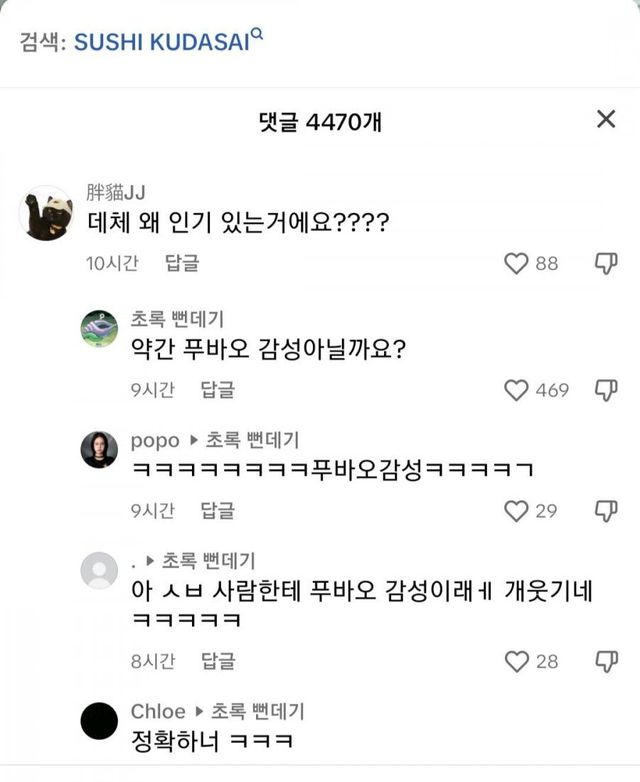The image size is (640, 782).
Task: Reply to popo's comment
Action: click(217, 511)
